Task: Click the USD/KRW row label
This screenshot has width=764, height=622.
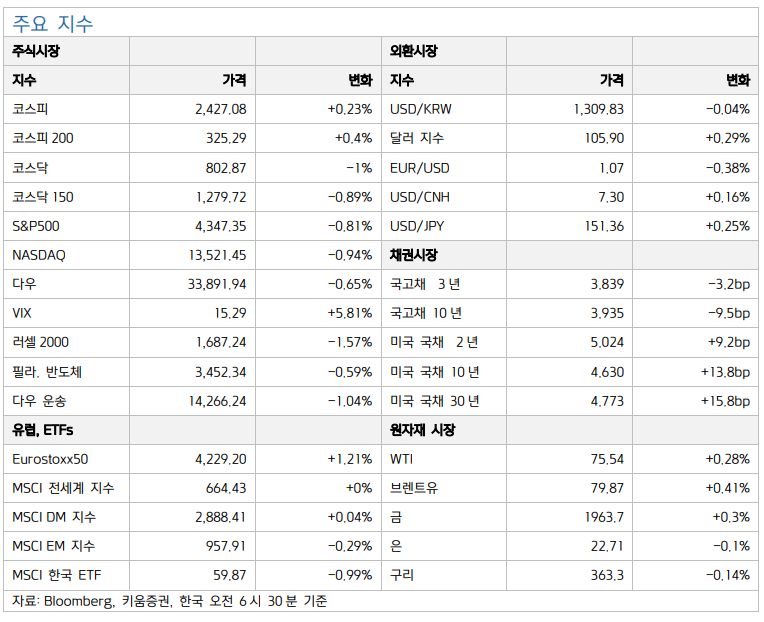Action: click(x=420, y=109)
